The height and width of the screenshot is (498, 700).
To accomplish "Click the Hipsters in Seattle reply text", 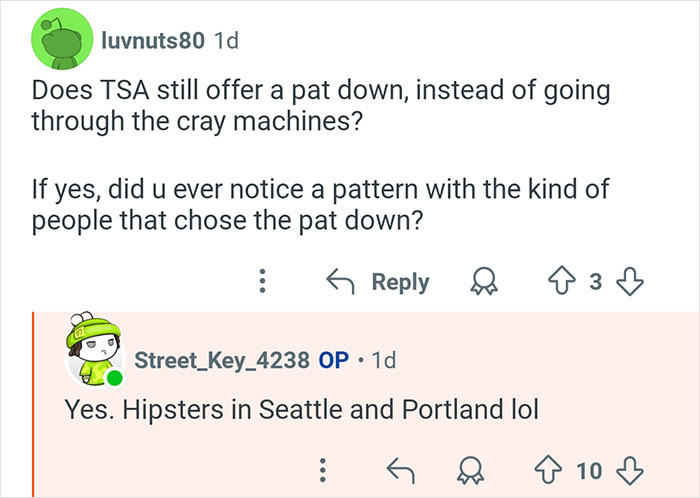I will click(x=301, y=410).
